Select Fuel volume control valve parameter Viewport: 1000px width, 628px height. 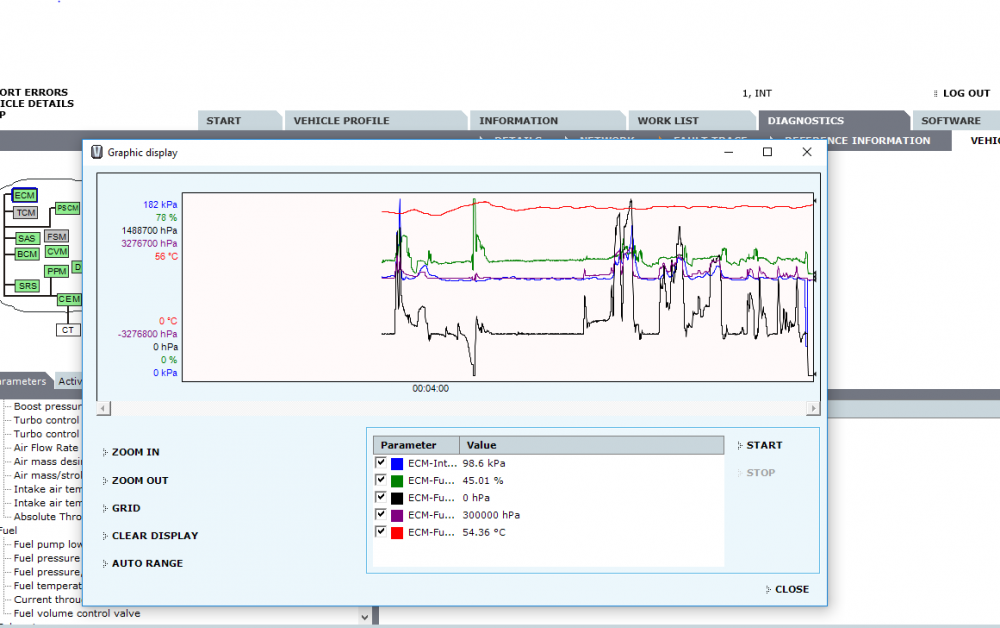point(77,613)
